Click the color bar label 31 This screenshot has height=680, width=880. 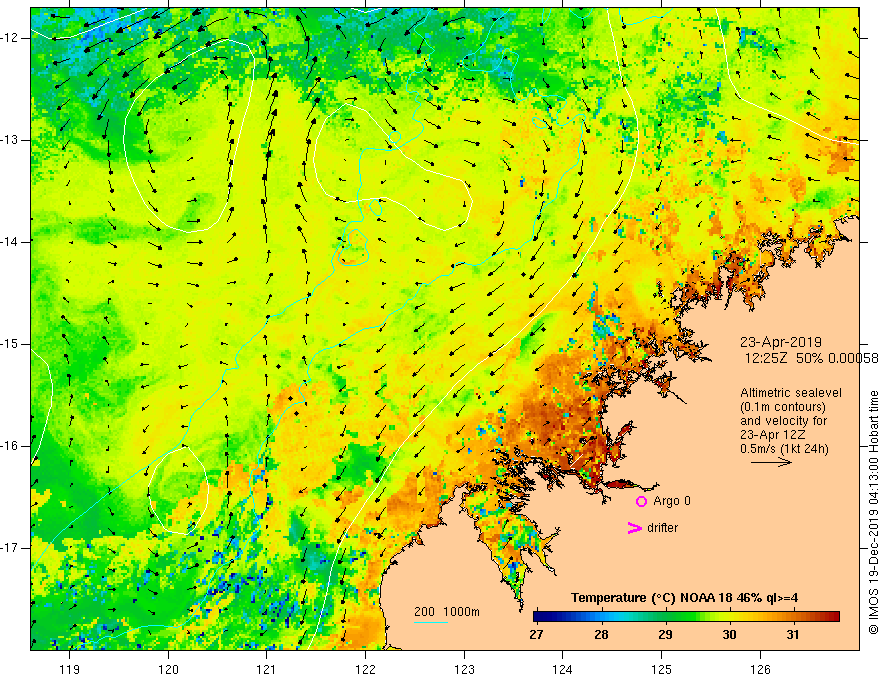coord(792,635)
